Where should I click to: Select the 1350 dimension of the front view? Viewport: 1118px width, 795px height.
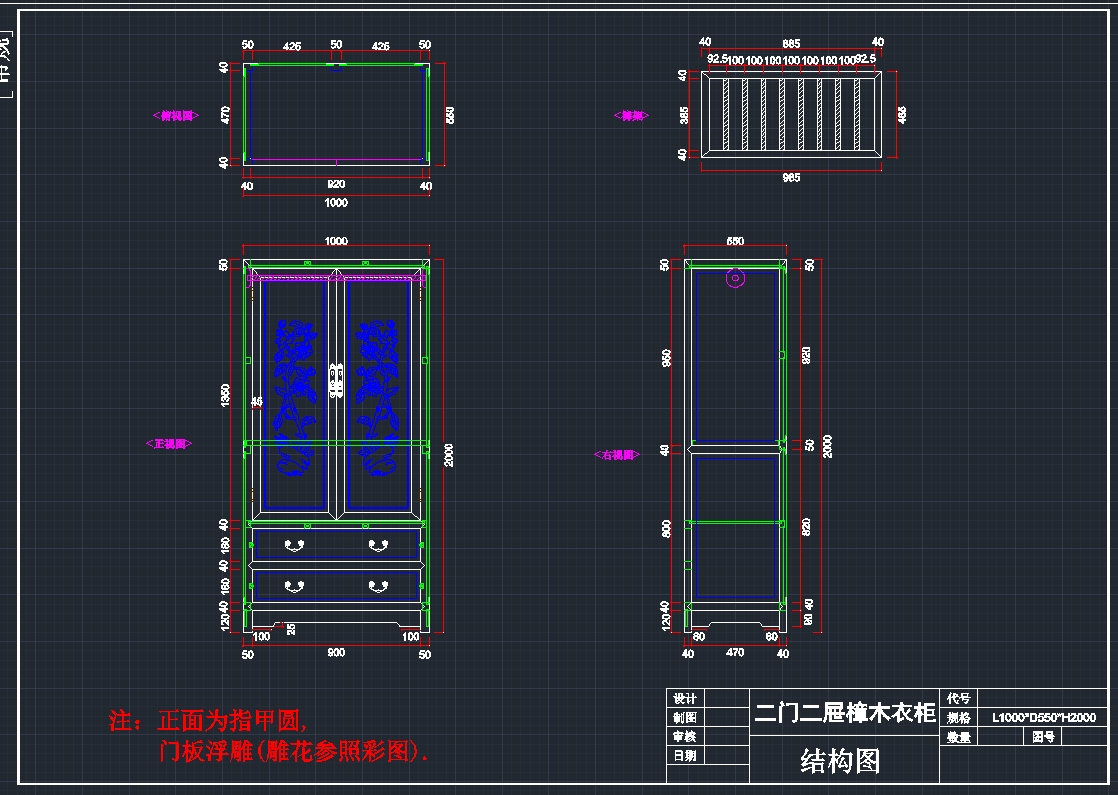pyautogui.click(x=225, y=395)
